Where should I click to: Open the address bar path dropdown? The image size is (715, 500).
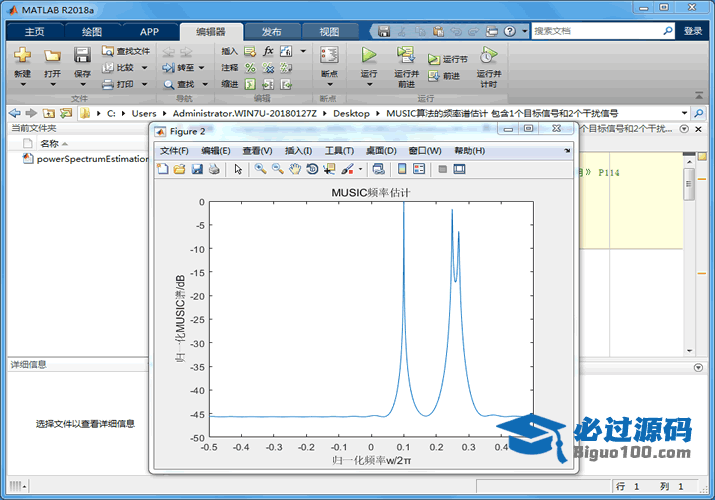(x=684, y=113)
